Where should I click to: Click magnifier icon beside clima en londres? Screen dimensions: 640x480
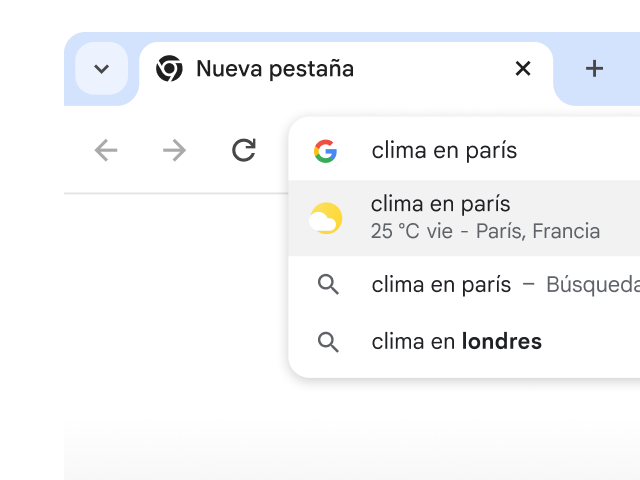pos(328,342)
